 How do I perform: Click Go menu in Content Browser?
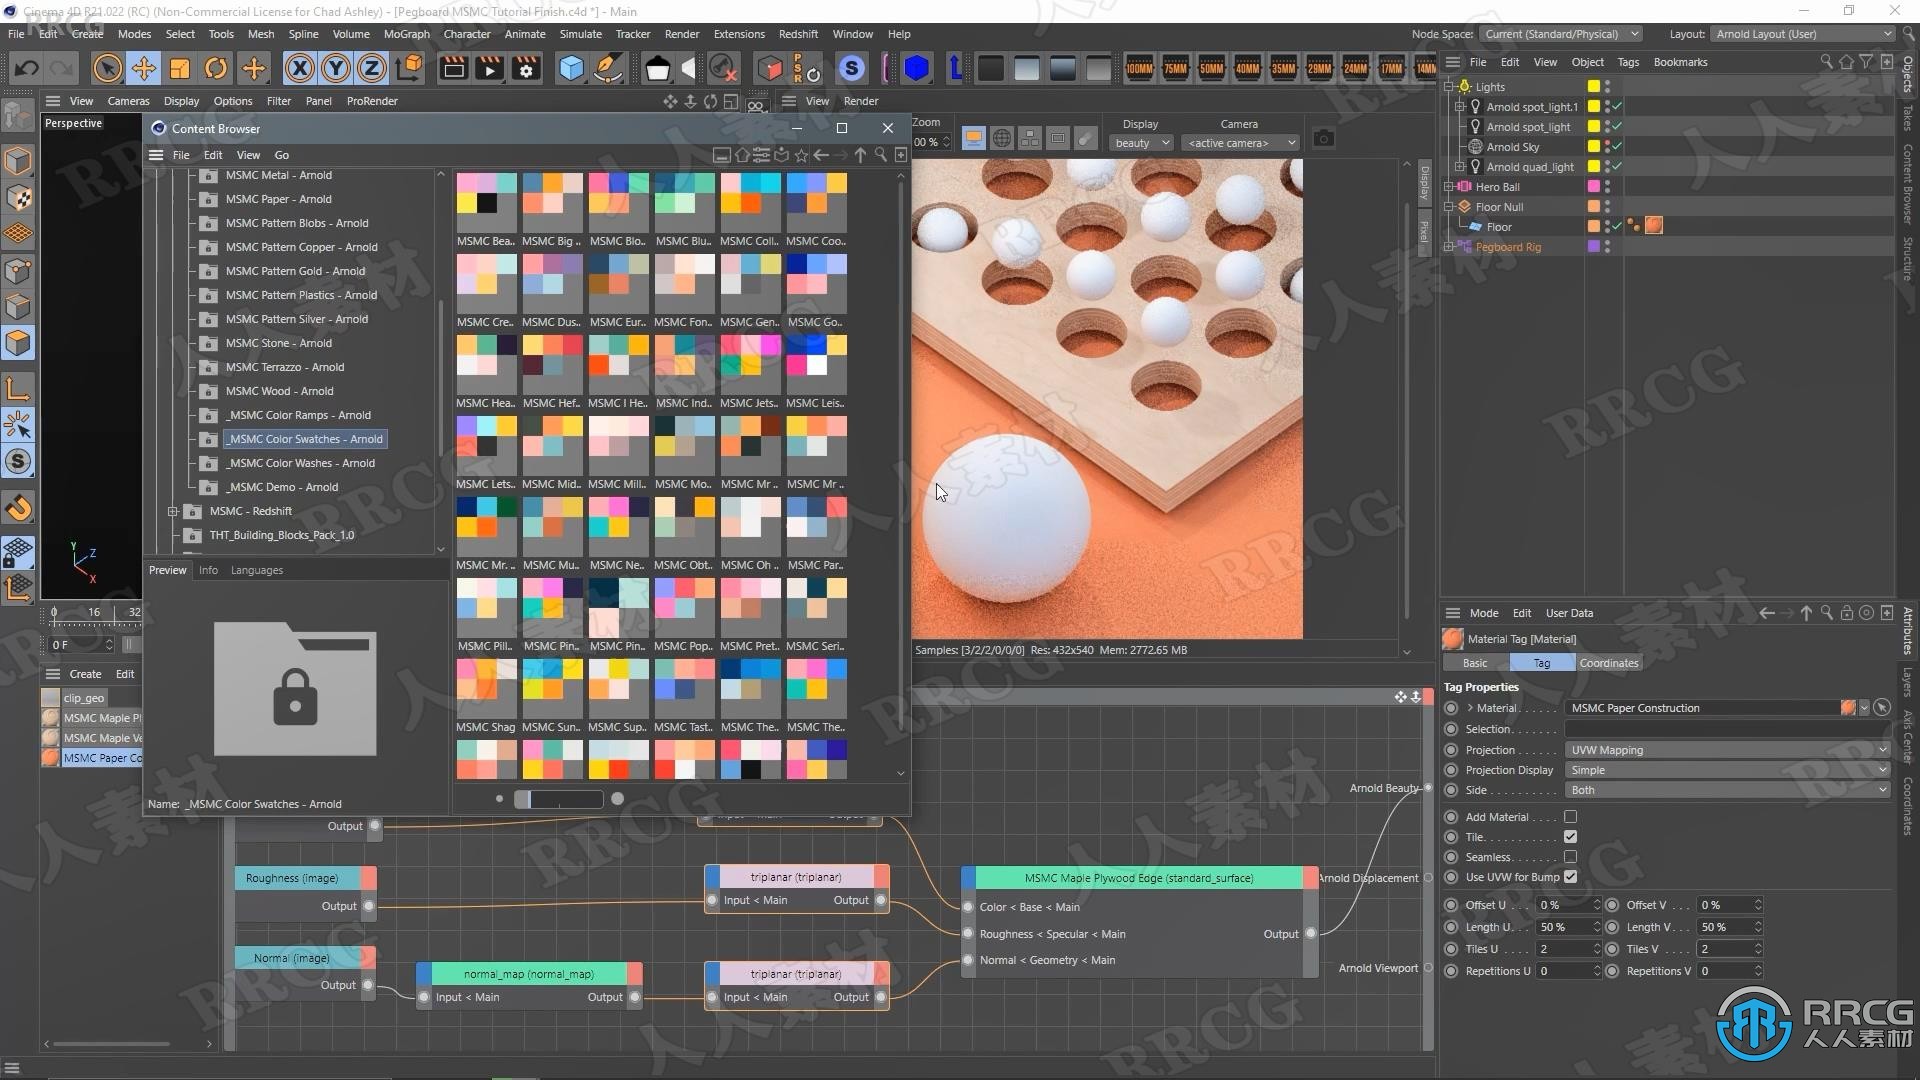(281, 154)
